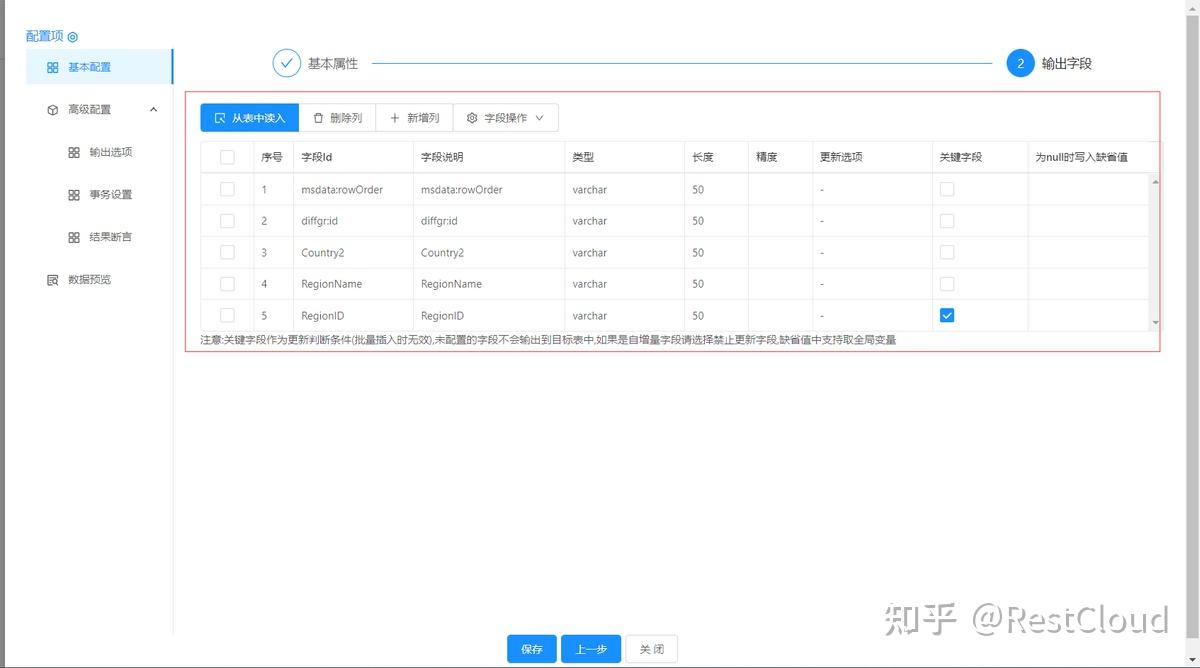Collapse the 高级配置 section chevron
The image size is (1200, 668).
point(155,110)
